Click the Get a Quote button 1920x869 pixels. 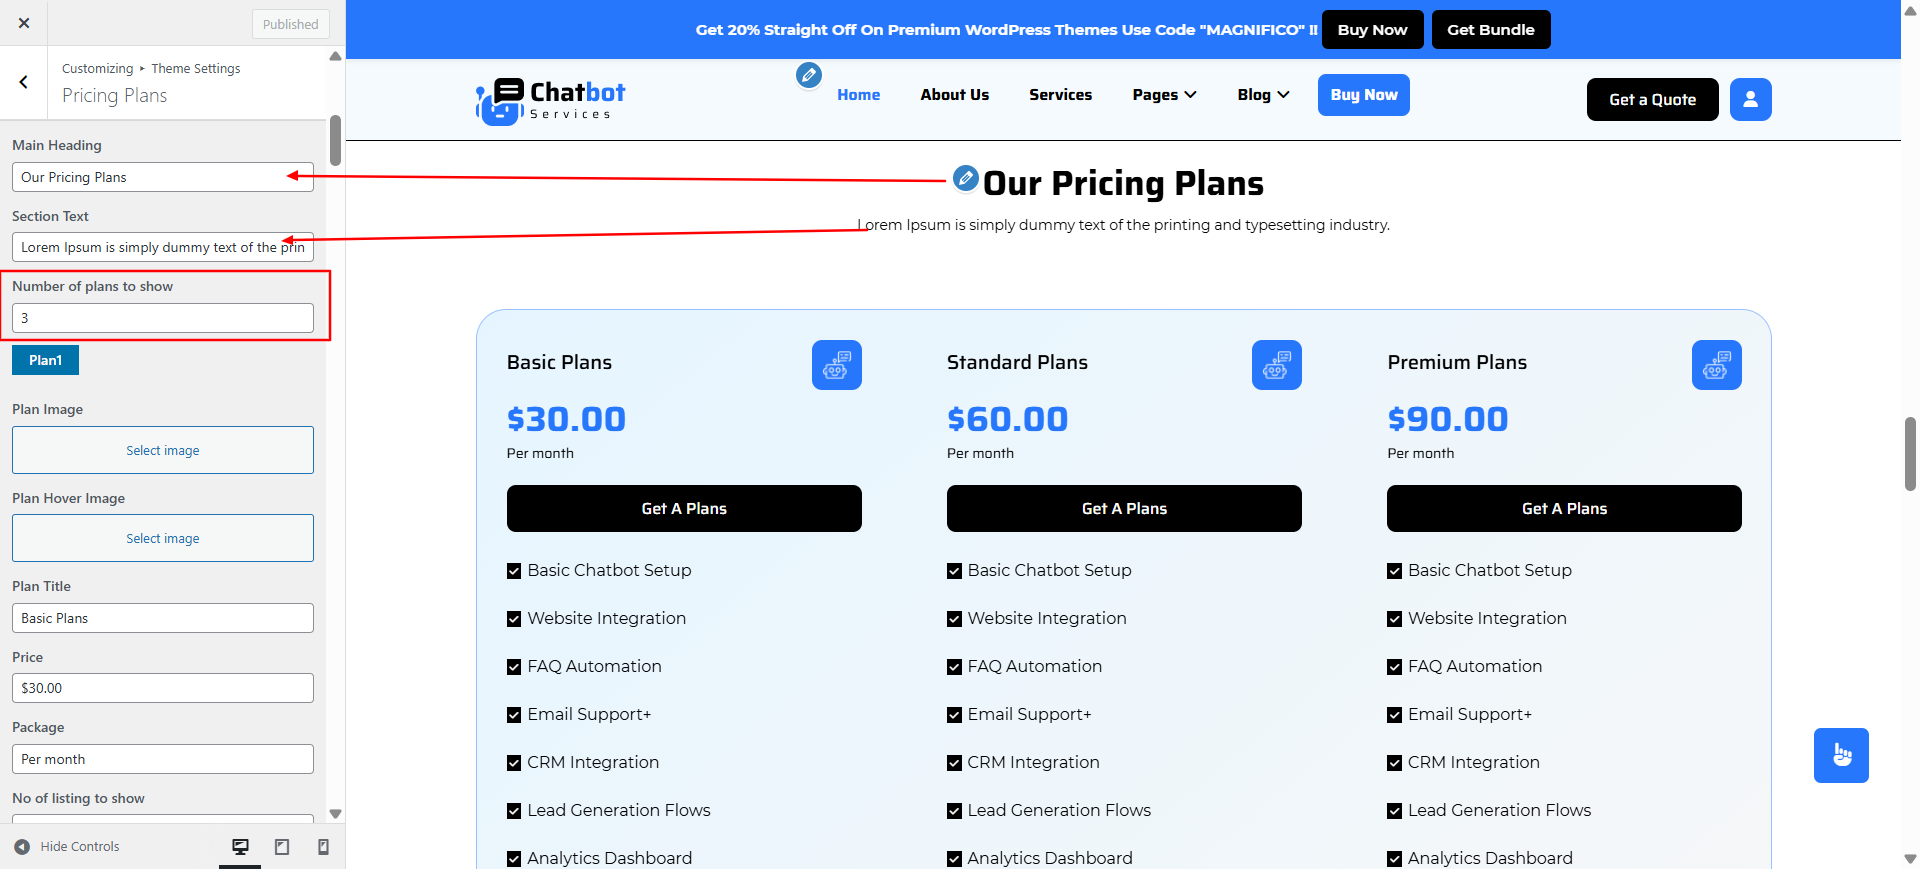[1652, 99]
